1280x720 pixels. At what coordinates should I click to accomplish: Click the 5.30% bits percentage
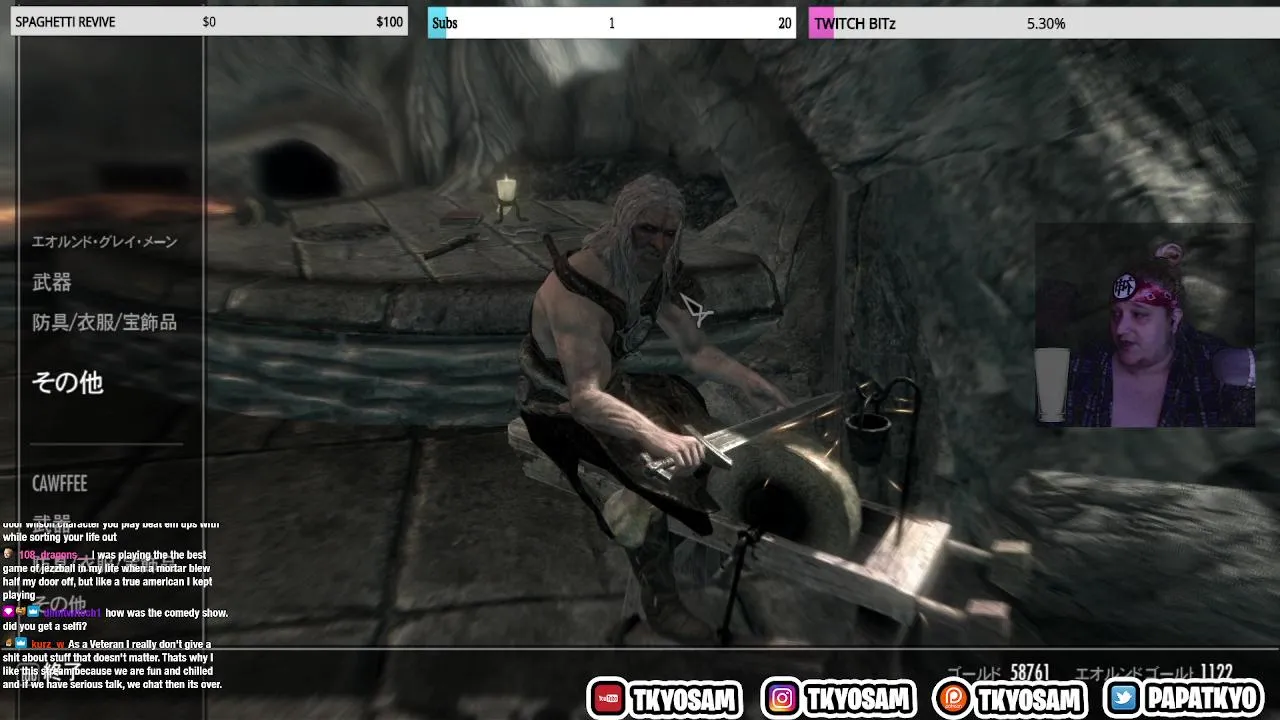tap(1046, 23)
